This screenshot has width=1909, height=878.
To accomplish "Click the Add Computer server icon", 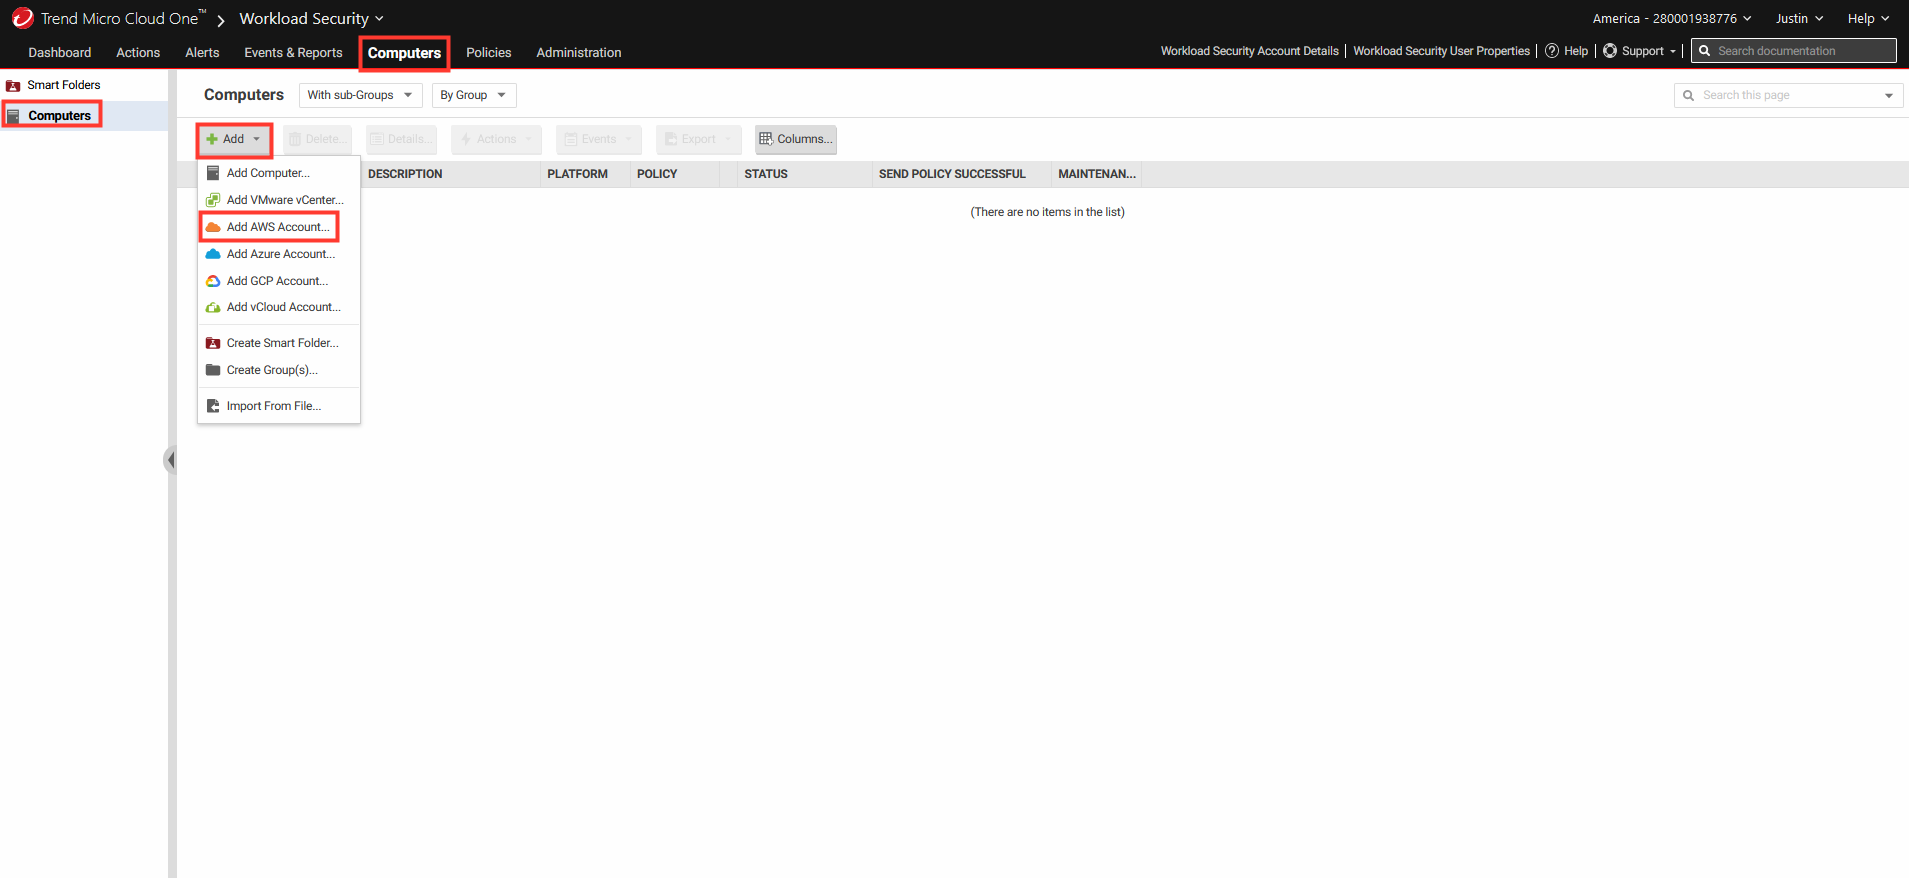I will [x=213, y=173].
